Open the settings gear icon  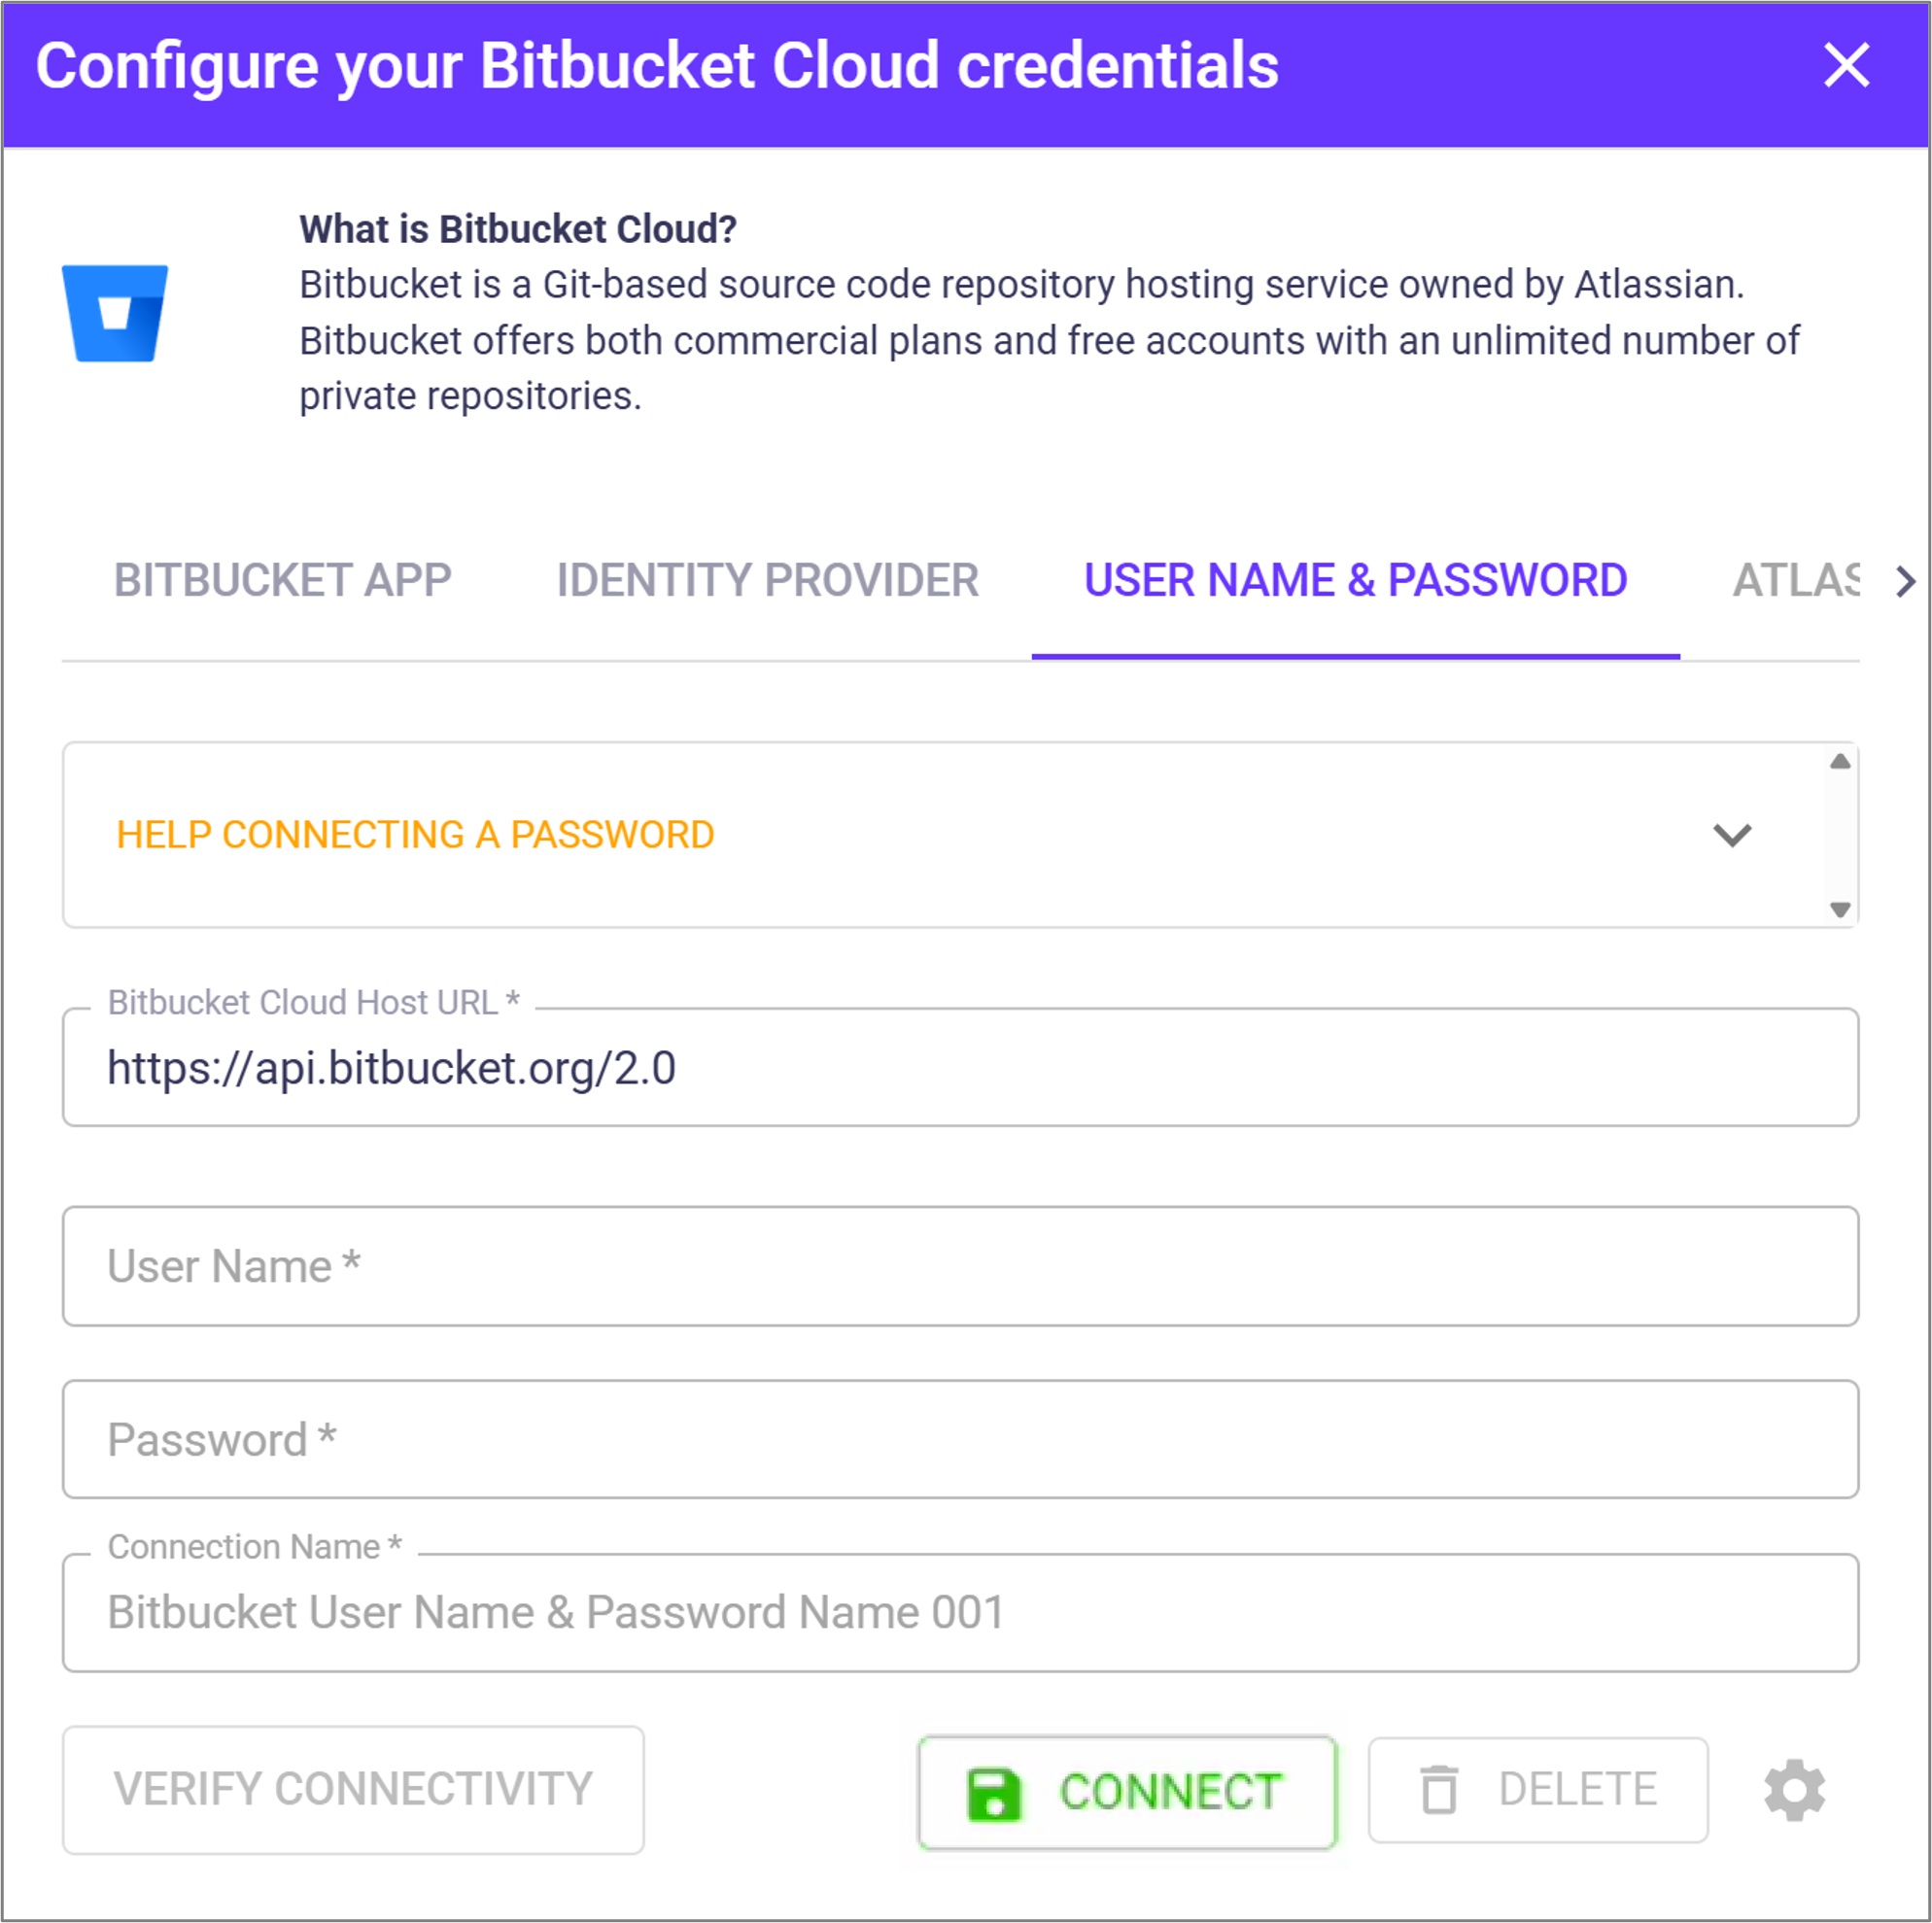coord(1794,1790)
